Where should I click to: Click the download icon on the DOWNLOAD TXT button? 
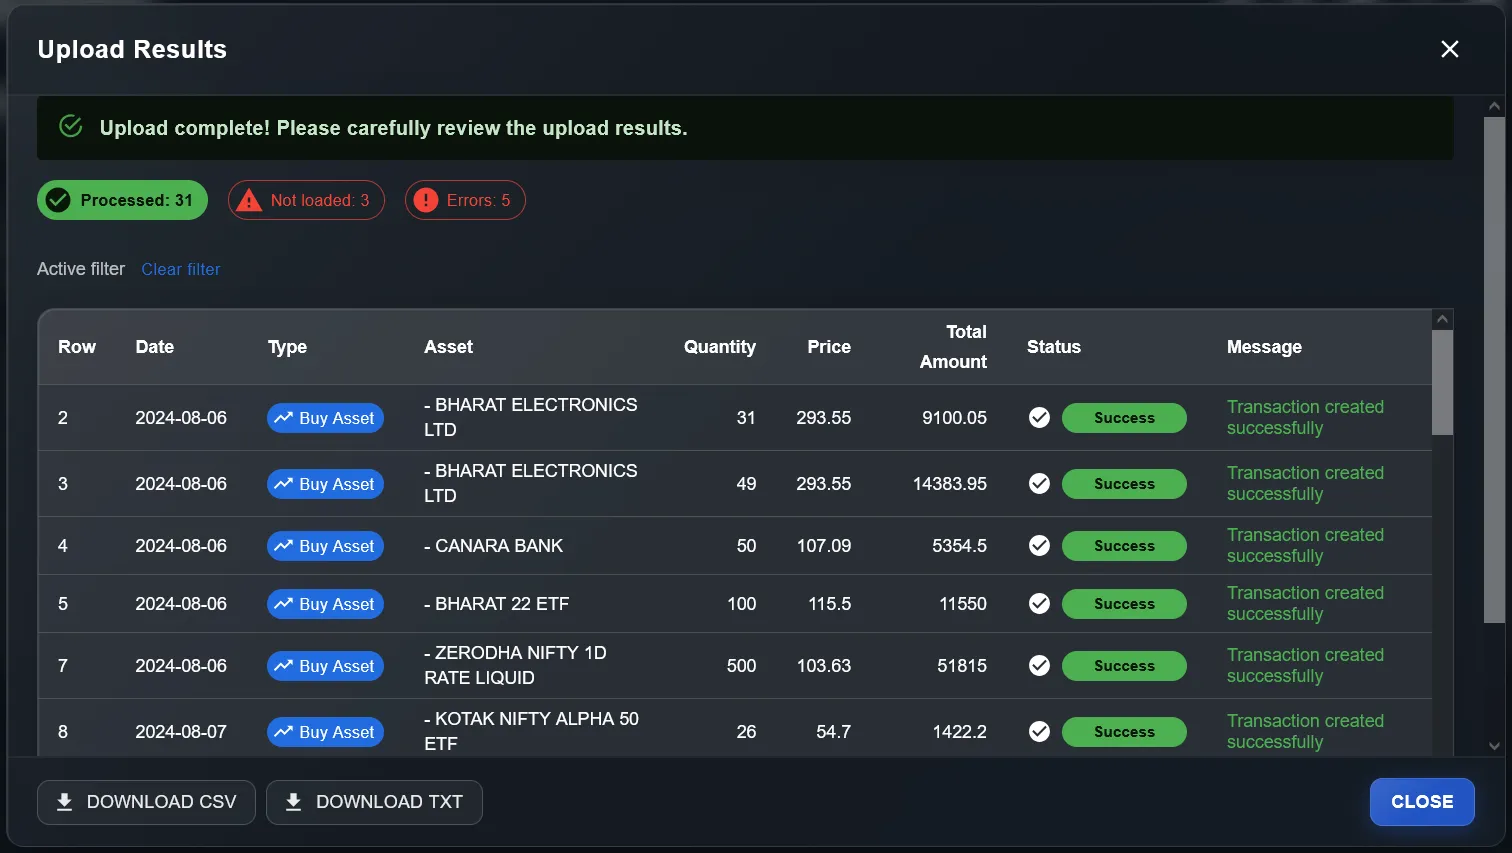(293, 801)
